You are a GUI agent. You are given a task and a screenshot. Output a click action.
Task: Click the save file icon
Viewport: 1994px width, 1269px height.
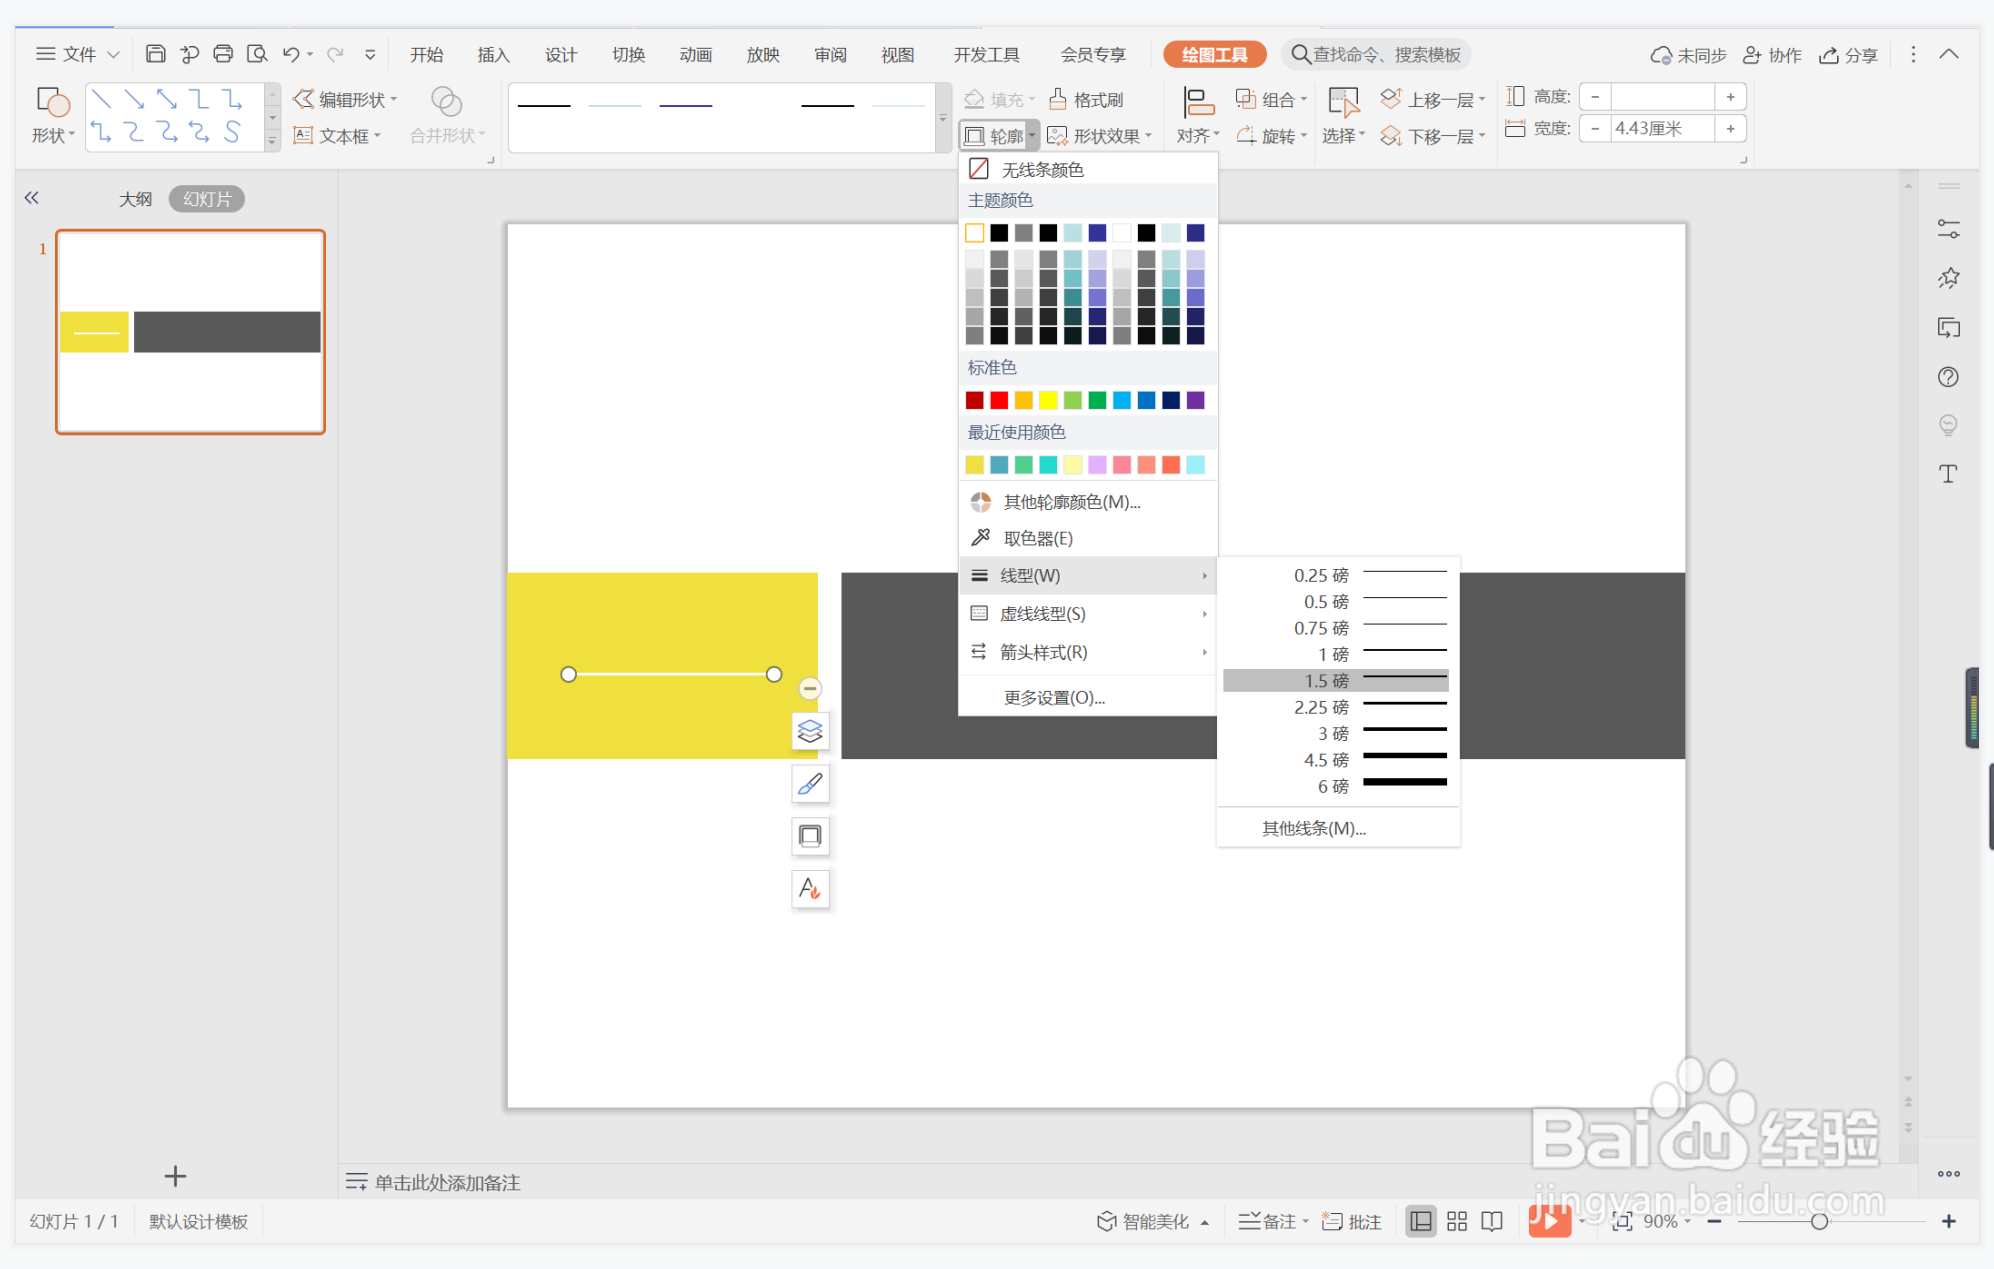(155, 54)
